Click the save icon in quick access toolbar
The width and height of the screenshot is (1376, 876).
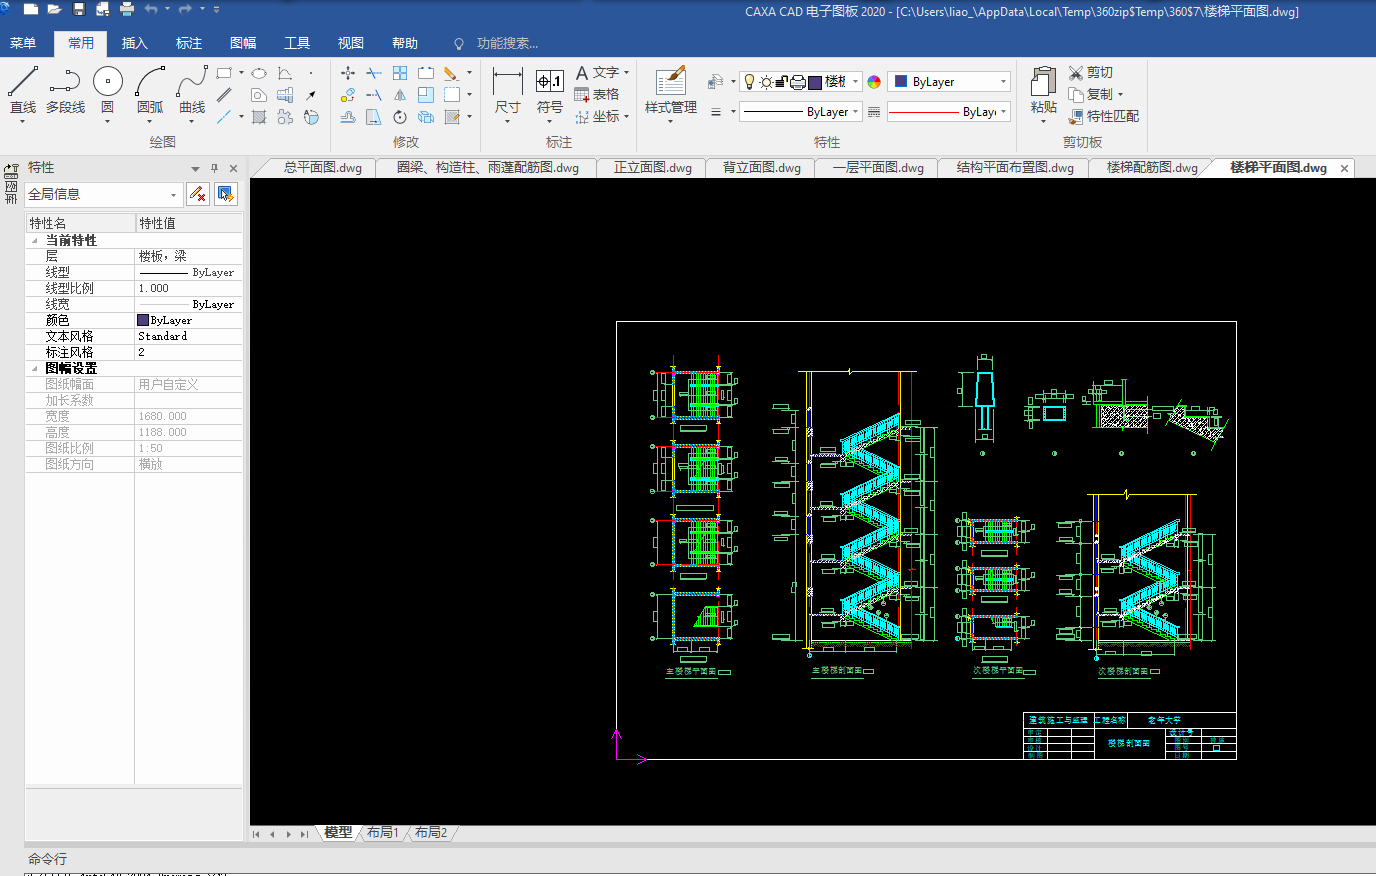pyautogui.click(x=79, y=9)
